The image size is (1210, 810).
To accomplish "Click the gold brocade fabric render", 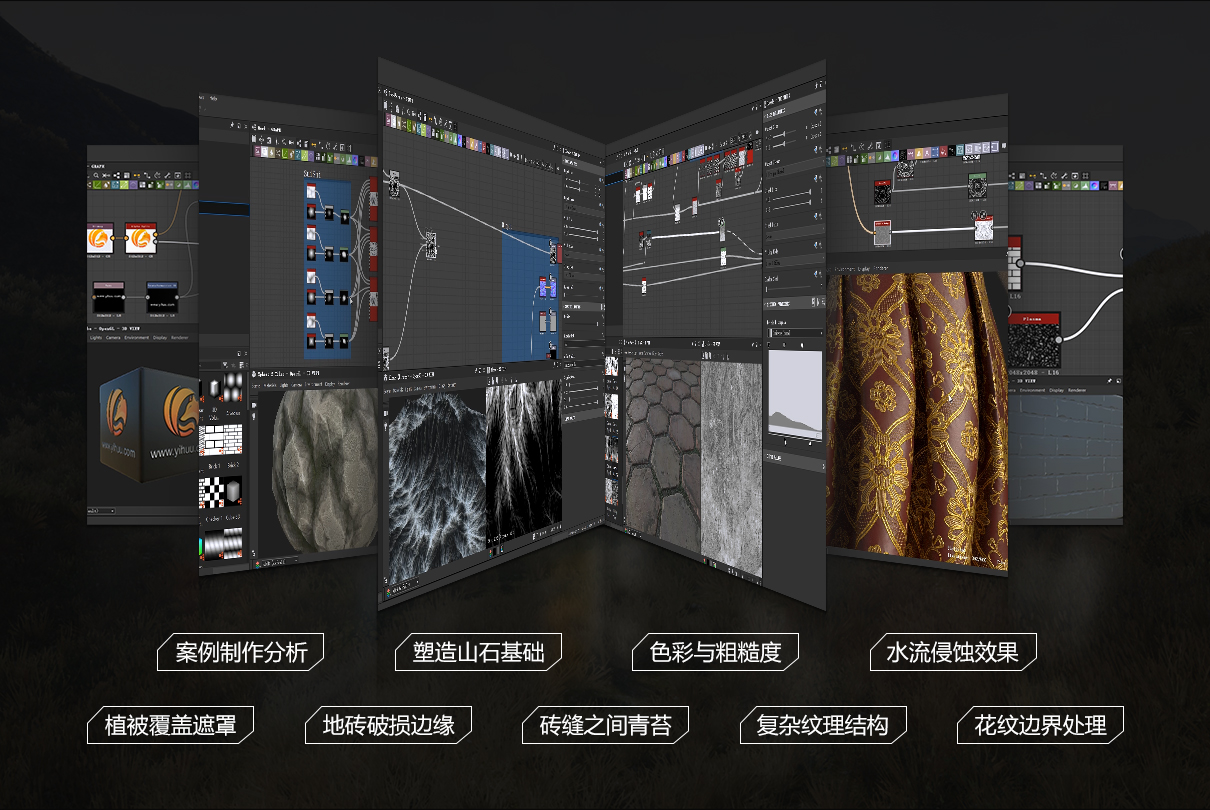I will click(x=917, y=419).
